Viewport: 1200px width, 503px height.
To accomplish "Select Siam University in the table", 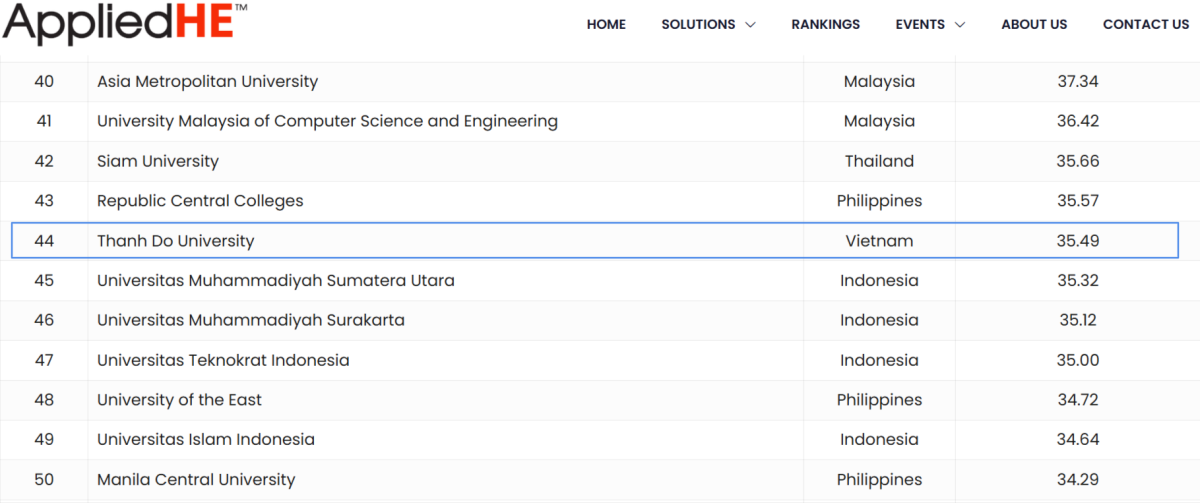I will (x=157, y=161).
